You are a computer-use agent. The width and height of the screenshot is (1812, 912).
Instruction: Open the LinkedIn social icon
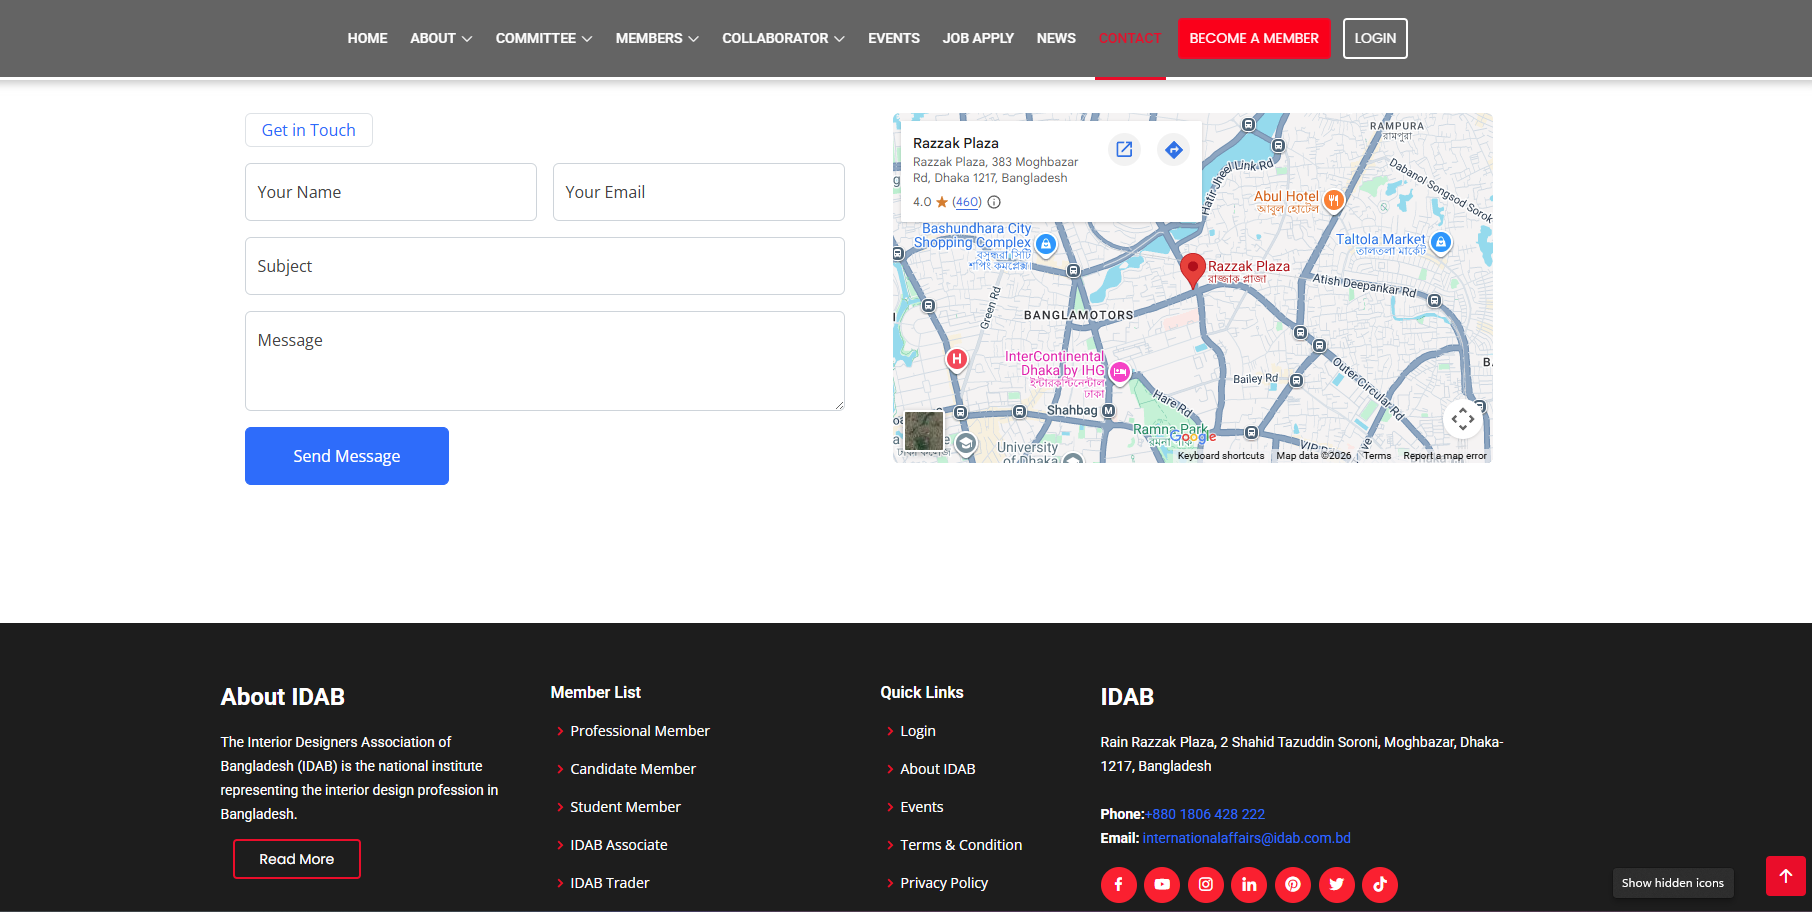(1249, 884)
